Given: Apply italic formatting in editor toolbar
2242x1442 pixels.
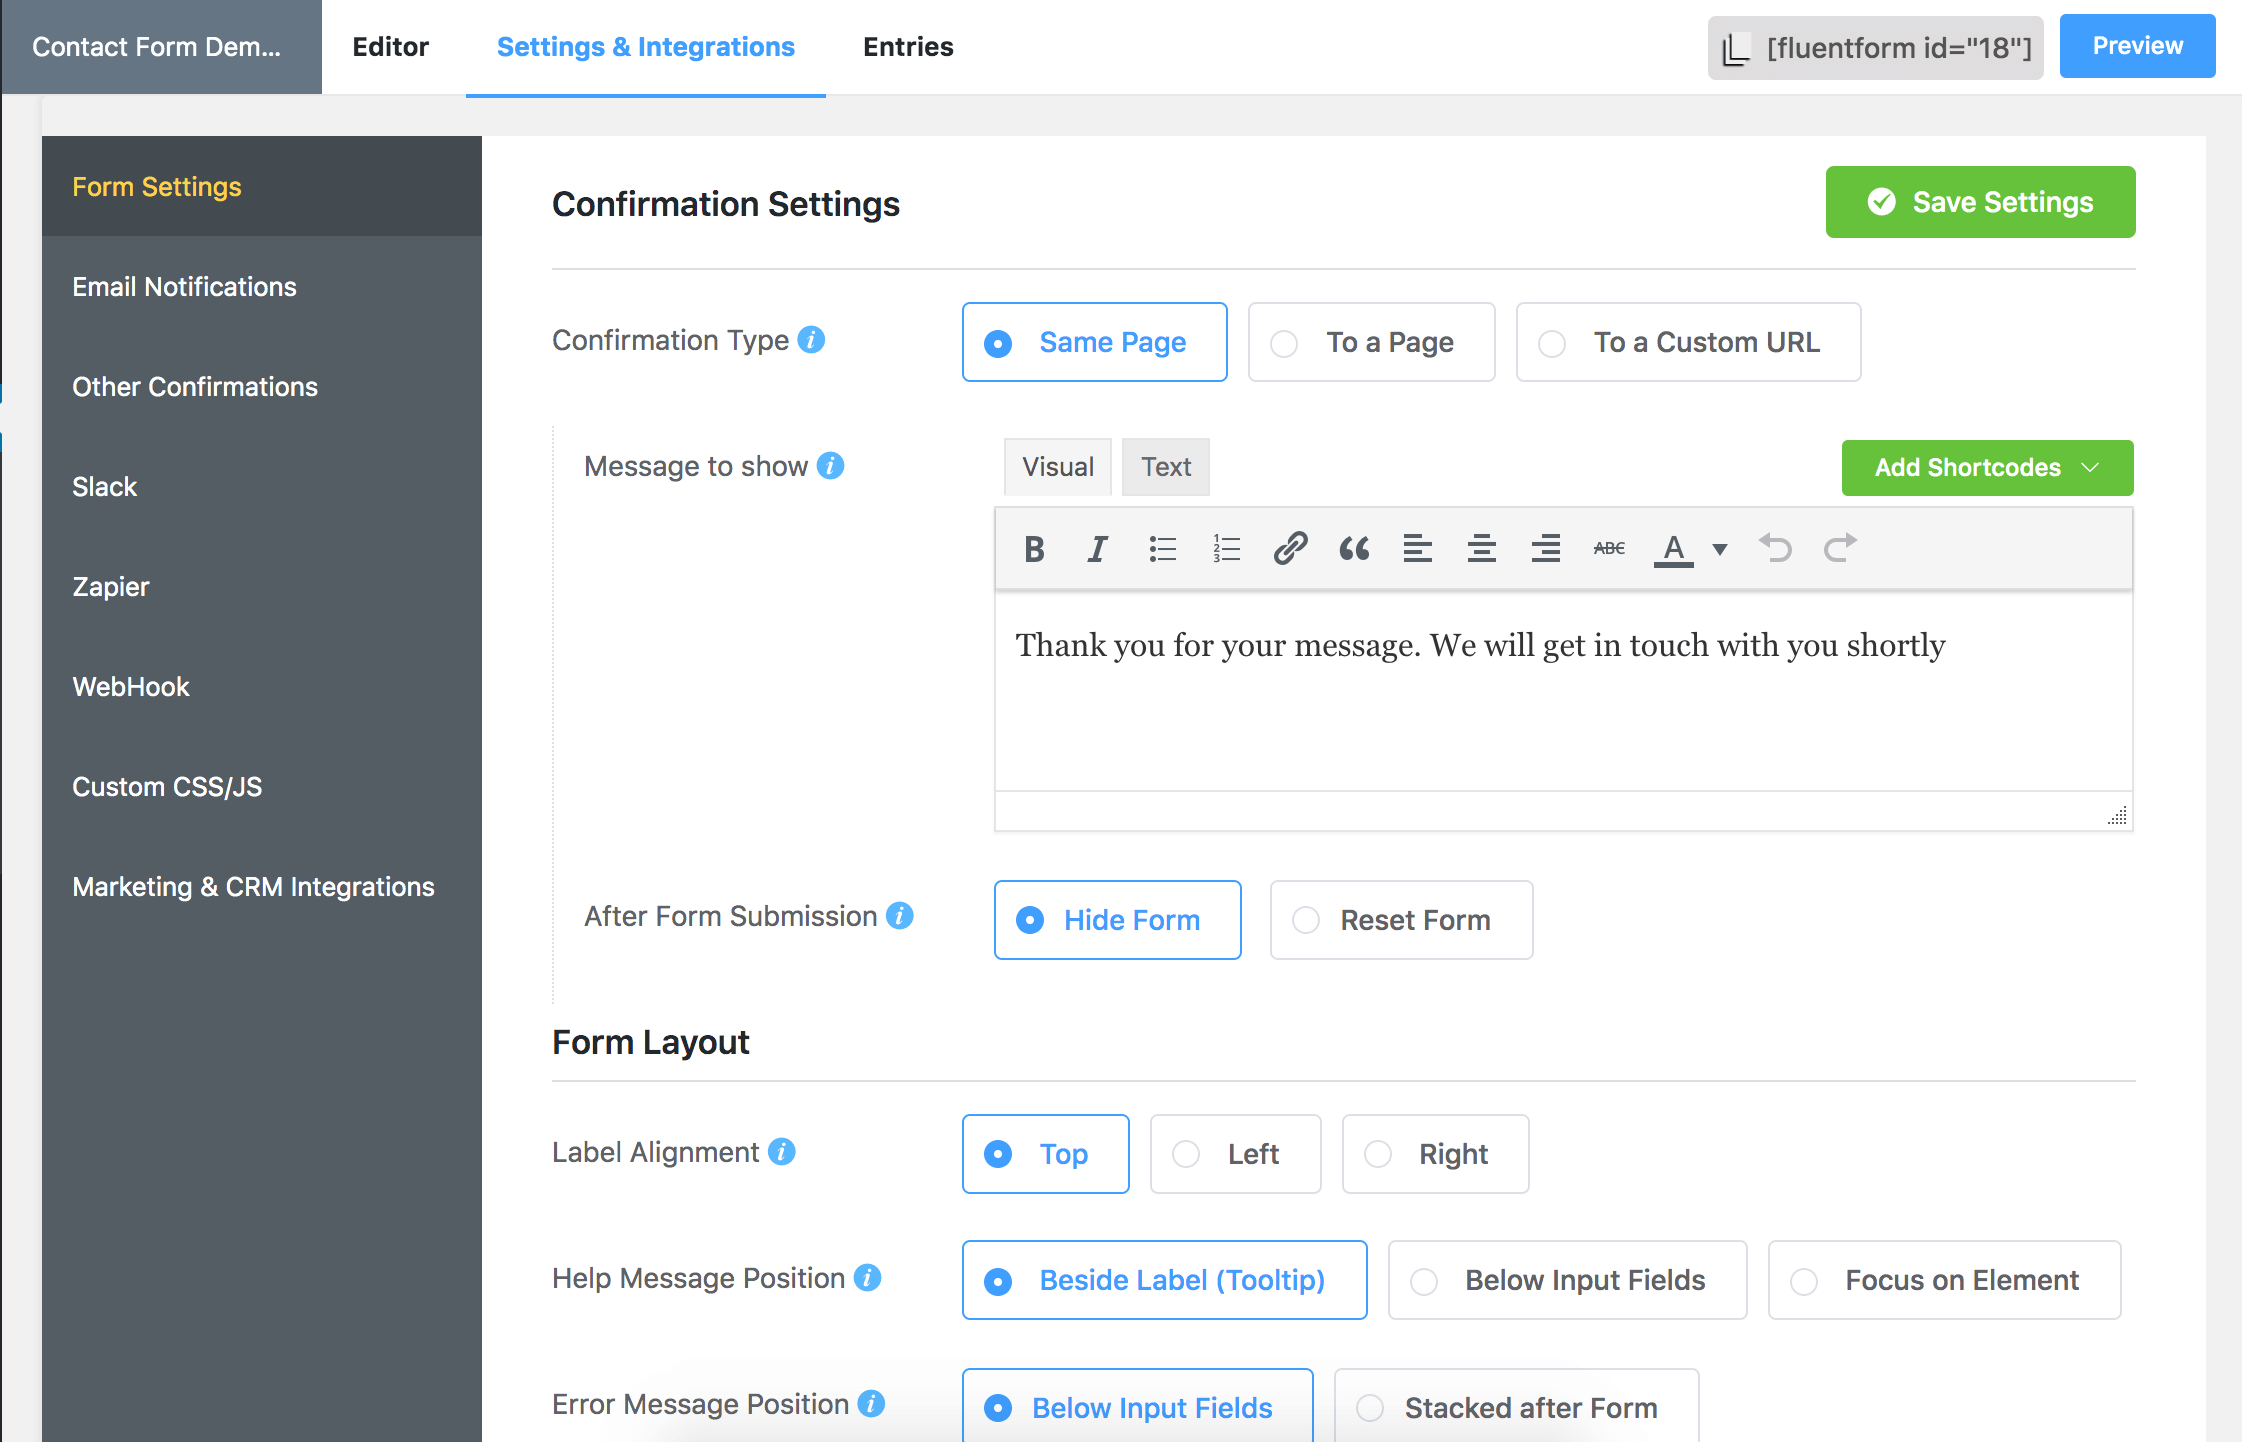Looking at the screenshot, I should [1097, 548].
